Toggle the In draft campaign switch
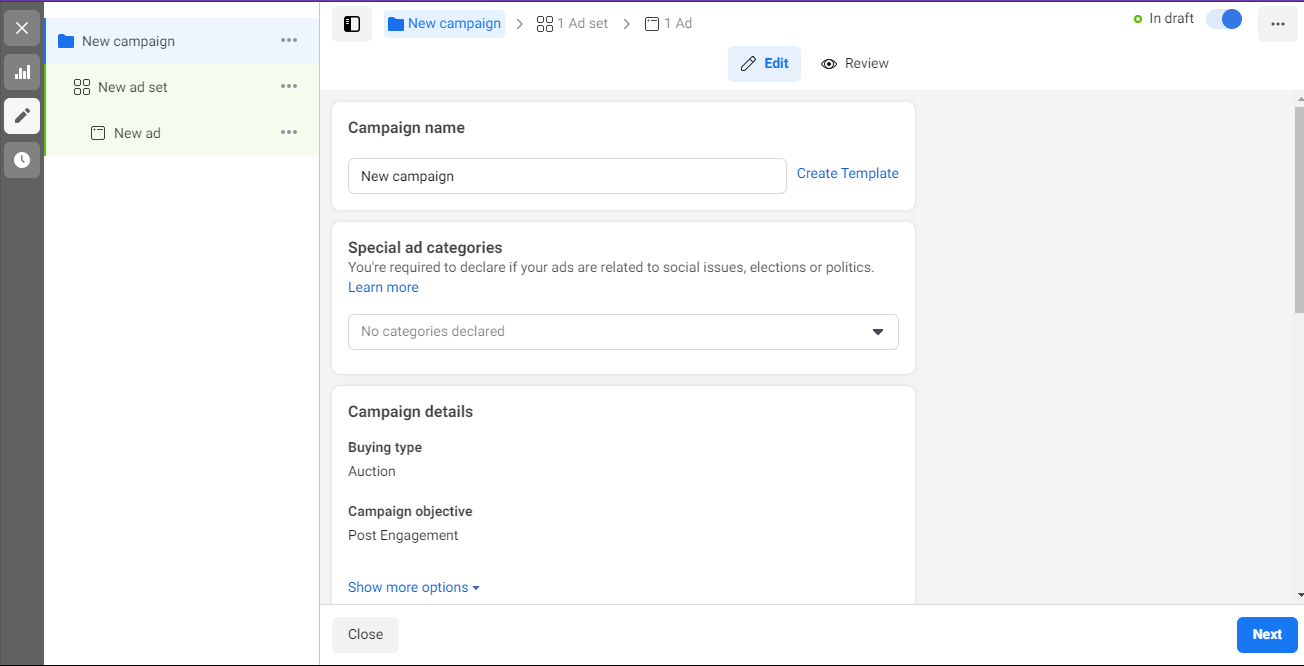The image size is (1304, 666). tap(1224, 19)
